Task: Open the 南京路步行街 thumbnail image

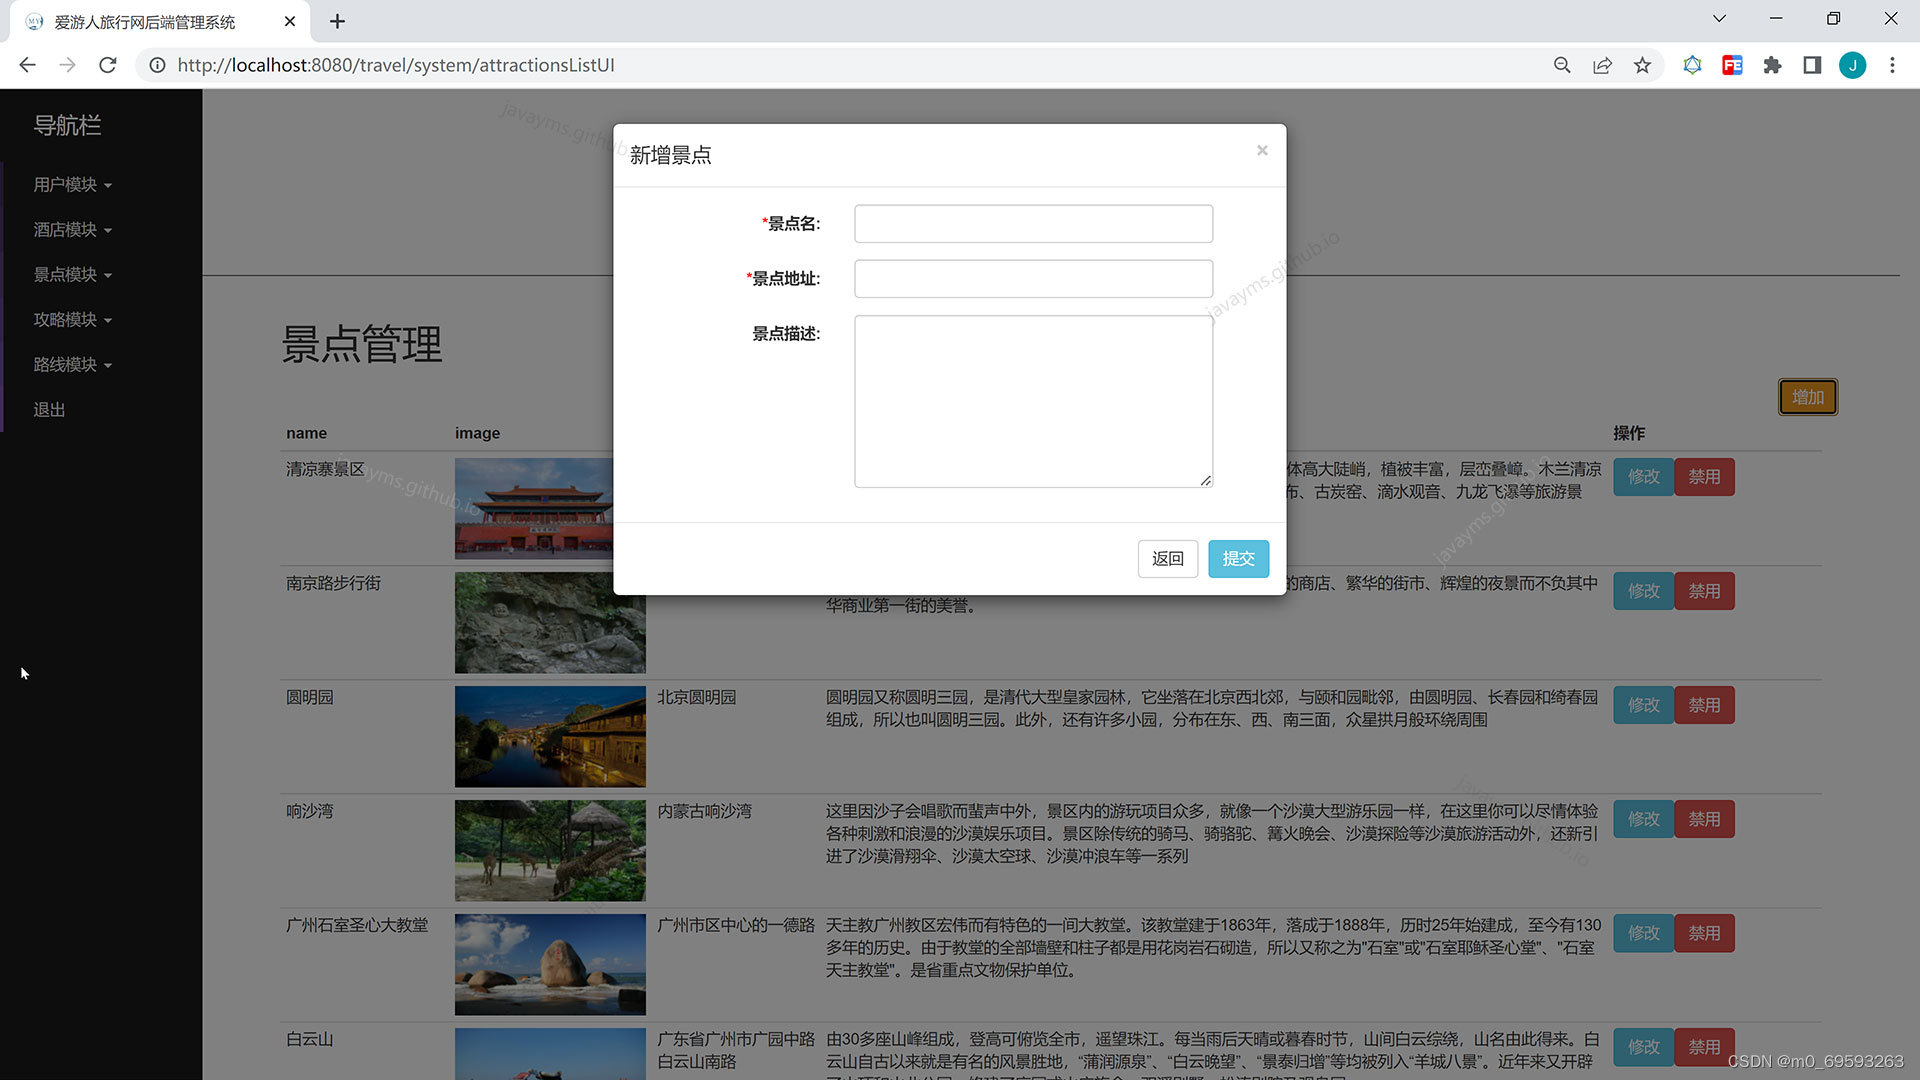Action: 550,622
